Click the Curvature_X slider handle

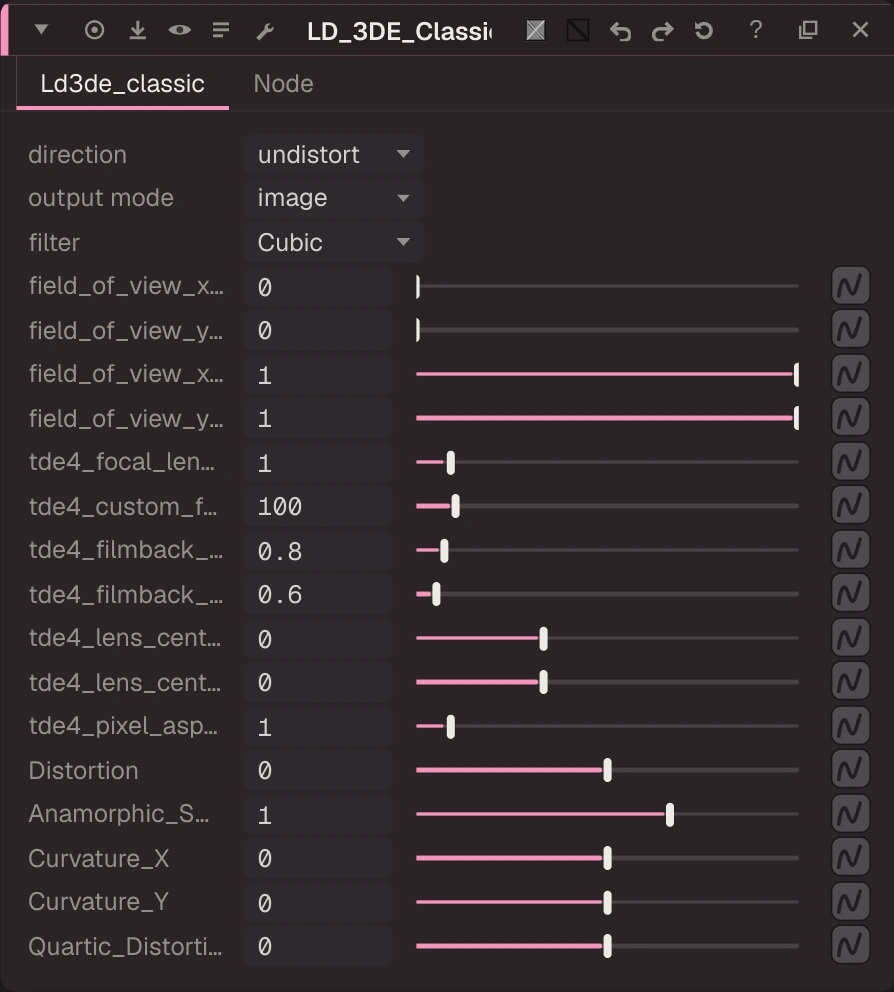(x=607, y=858)
